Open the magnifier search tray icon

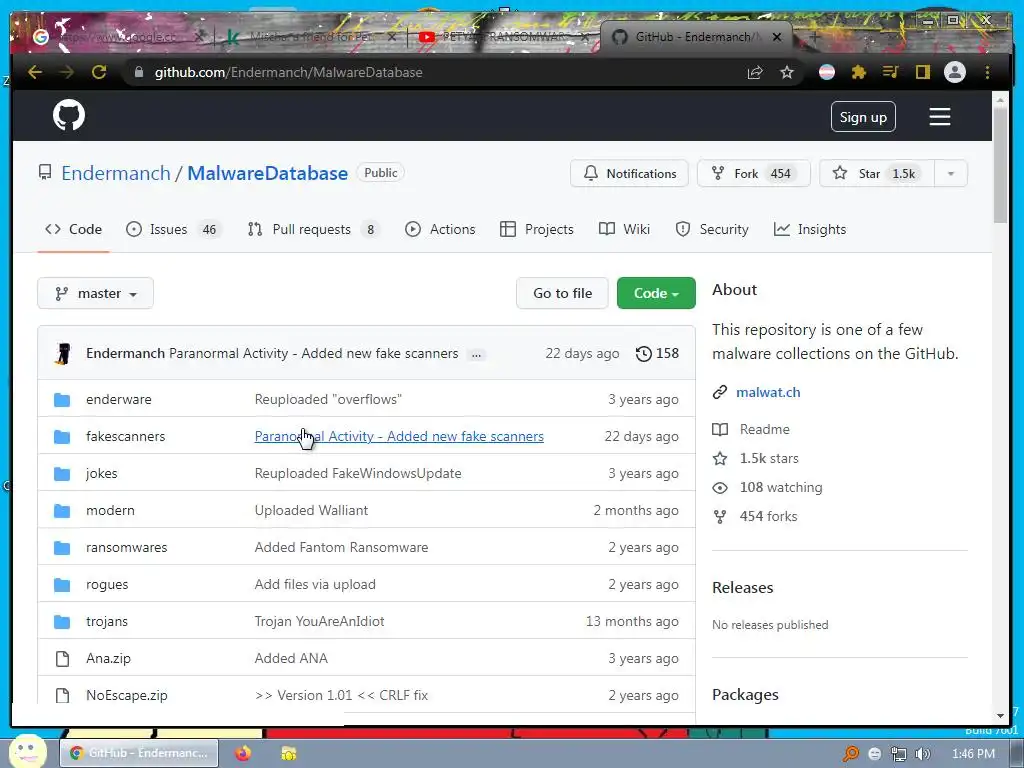point(851,754)
